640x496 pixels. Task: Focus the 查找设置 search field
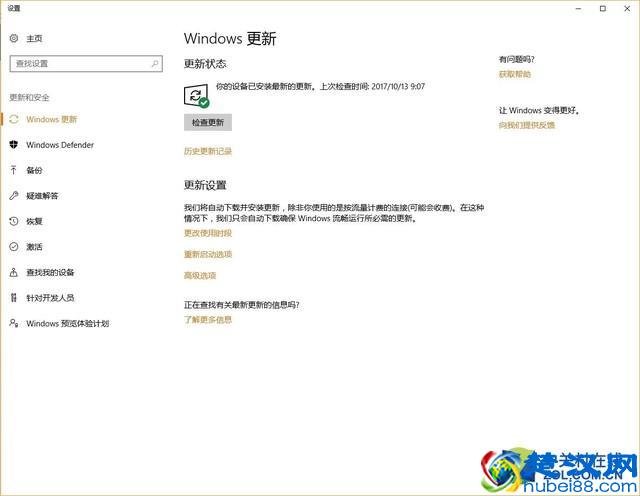86,64
